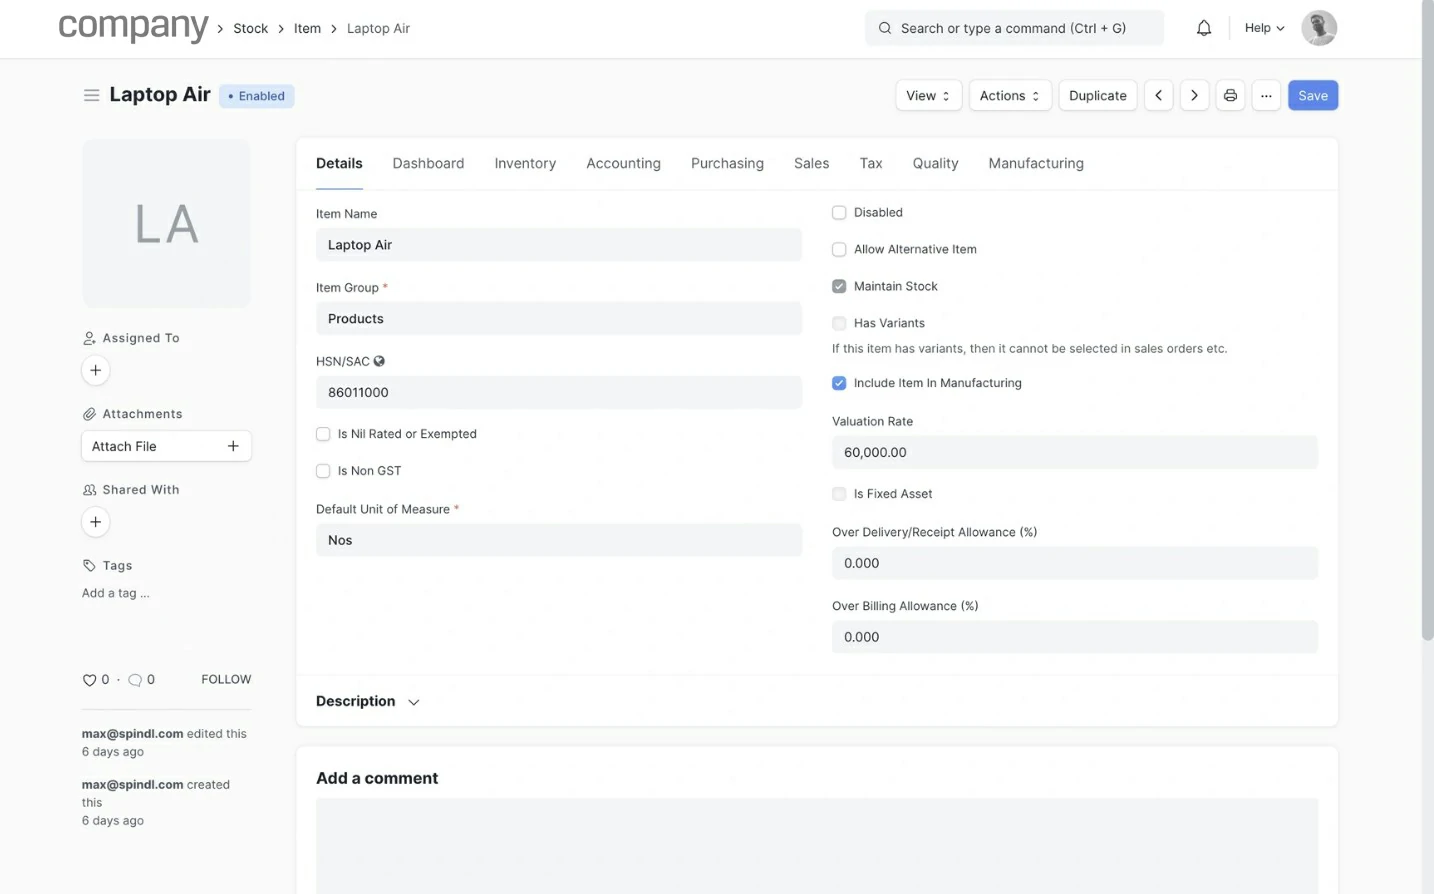Enable Allow Alternative Item checkbox
The height and width of the screenshot is (894, 1434).
pos(839,250)
